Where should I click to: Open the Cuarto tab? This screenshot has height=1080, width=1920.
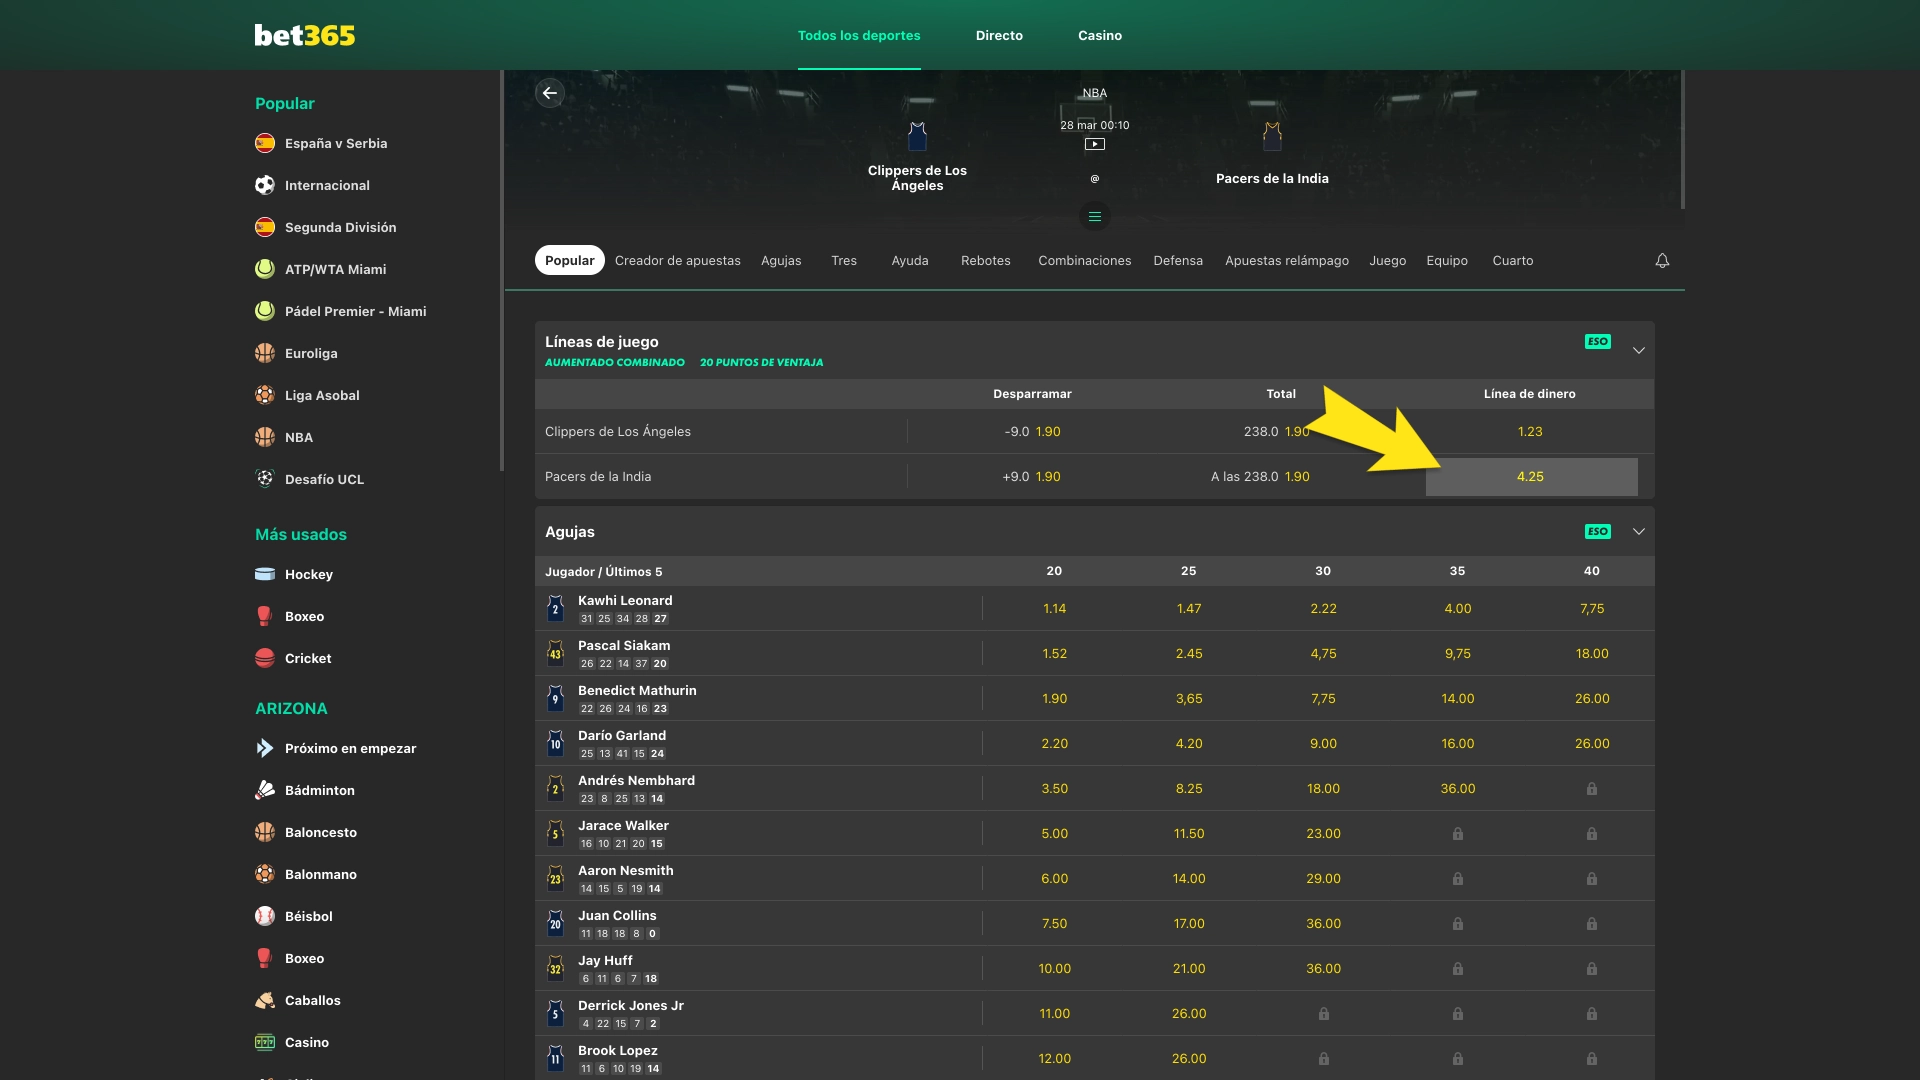click(x=1513, y=260)
